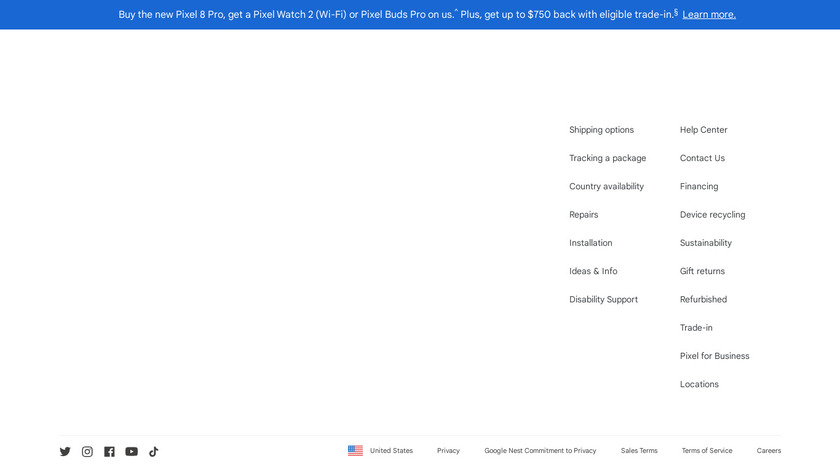Open the Facebook social icon
The image size is (840, 472).
pos(109,451)
